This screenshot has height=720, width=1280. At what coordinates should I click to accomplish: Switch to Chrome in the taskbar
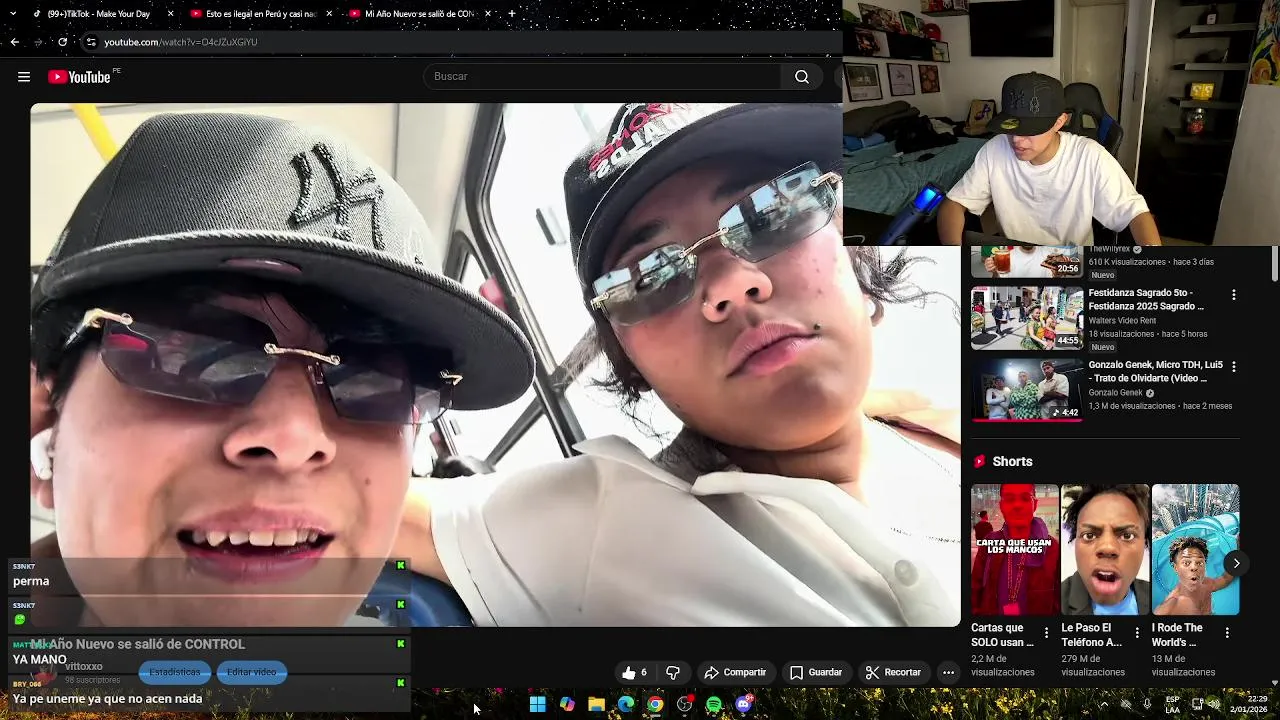pos(654,704)
